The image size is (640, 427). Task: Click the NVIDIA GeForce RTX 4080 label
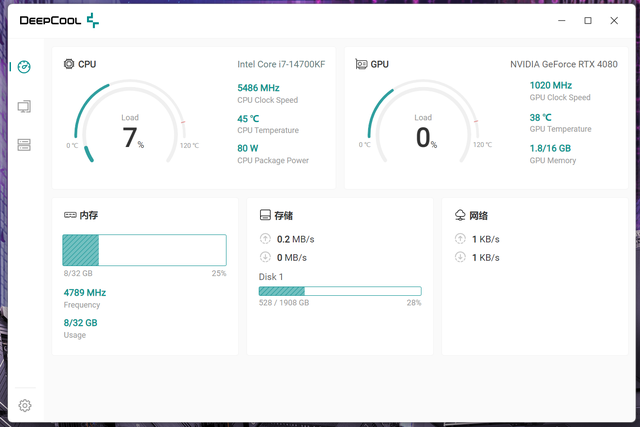(x=564, y=64)
